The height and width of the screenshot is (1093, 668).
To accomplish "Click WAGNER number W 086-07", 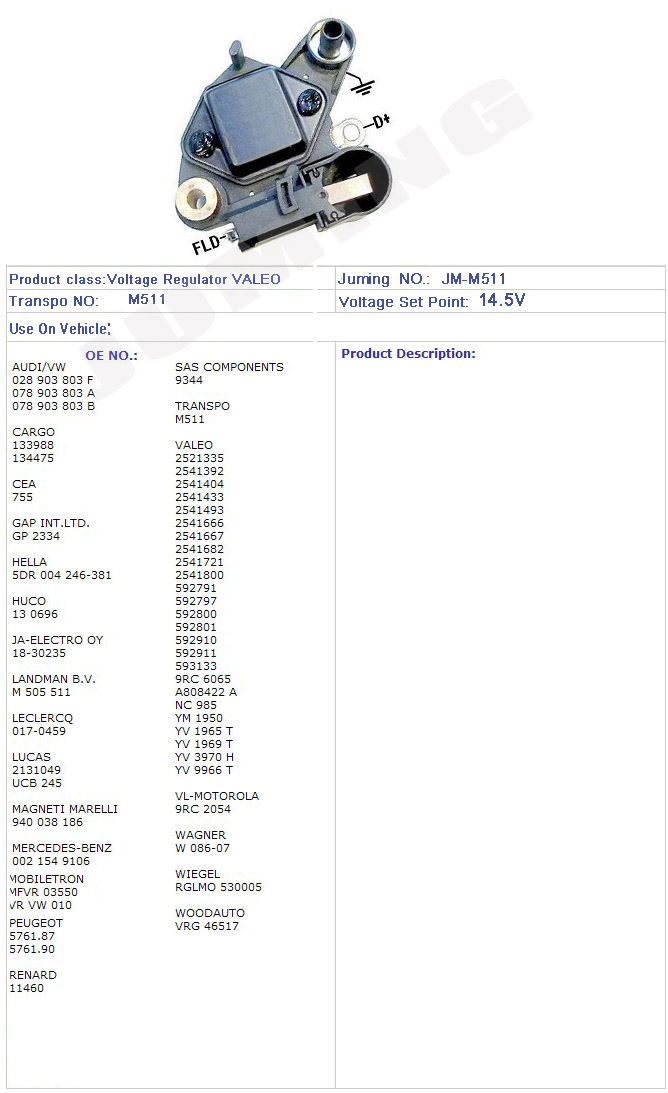I will (202, 848).
